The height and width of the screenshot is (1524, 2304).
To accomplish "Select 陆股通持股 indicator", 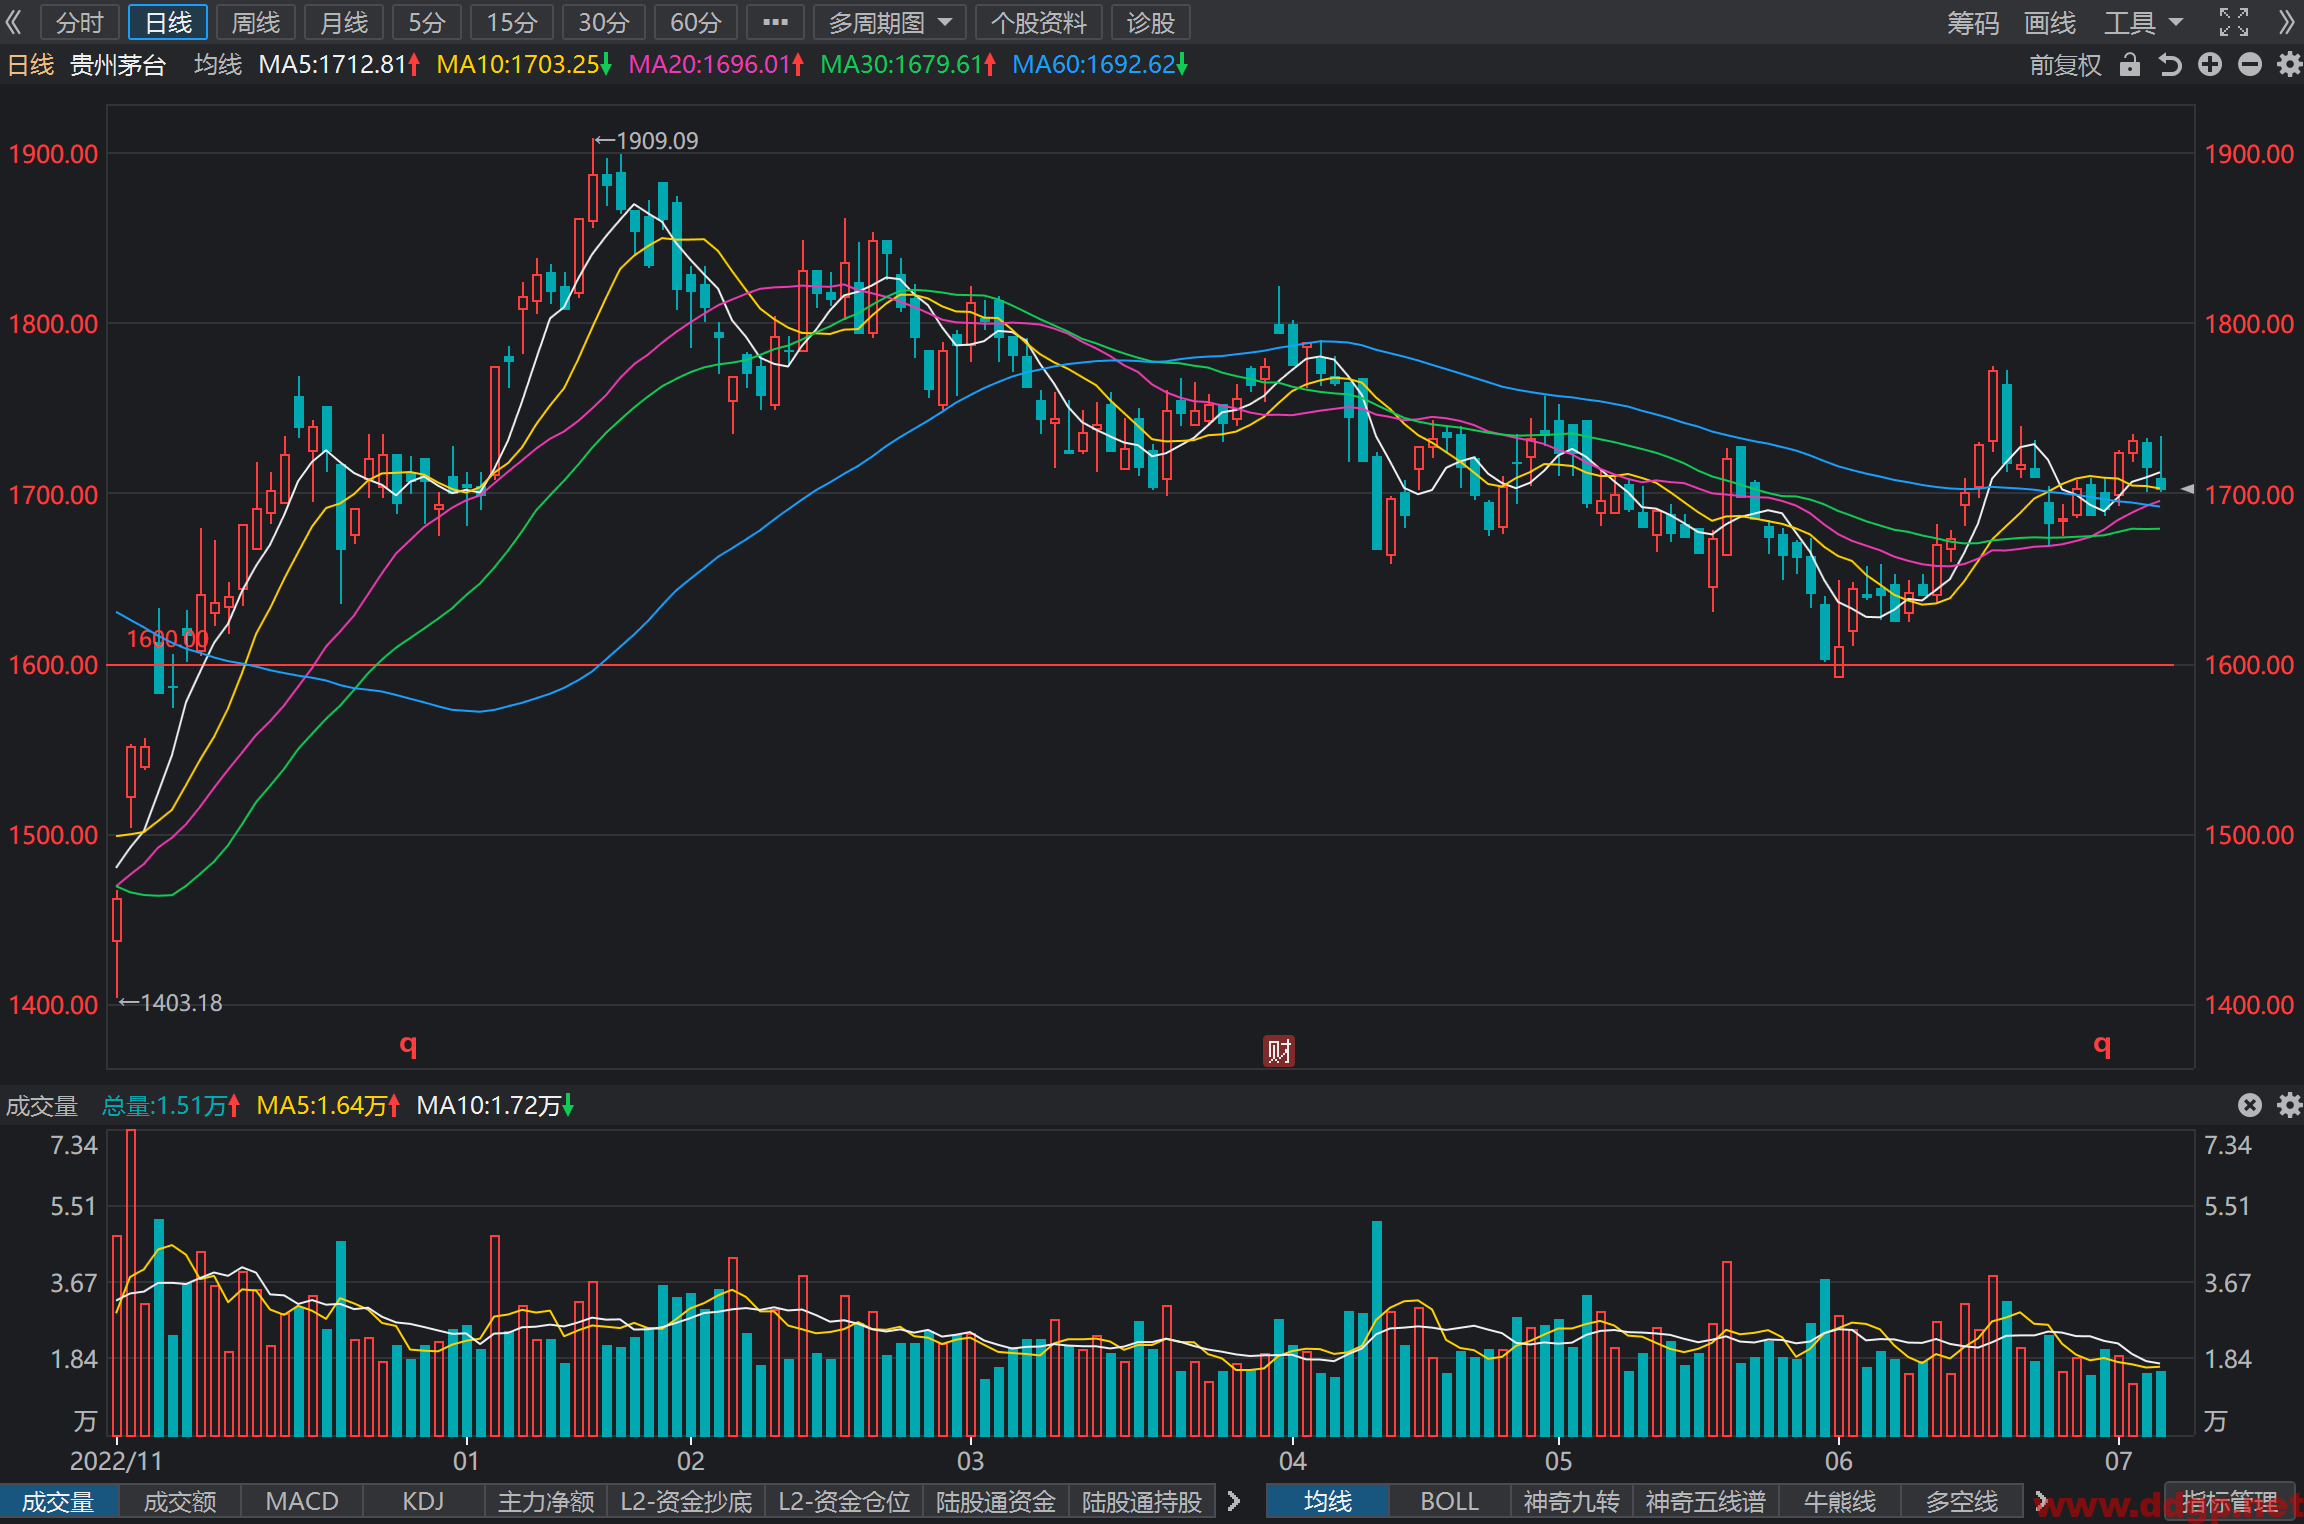I will coord(1142,1501).
